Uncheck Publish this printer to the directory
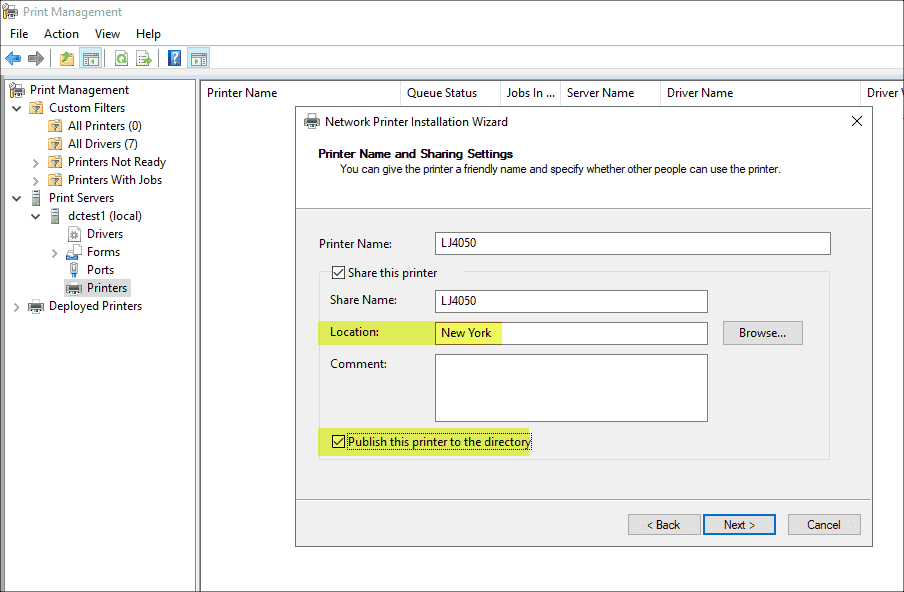Viewport: 904px width, 592px height. tap(338, 442)
